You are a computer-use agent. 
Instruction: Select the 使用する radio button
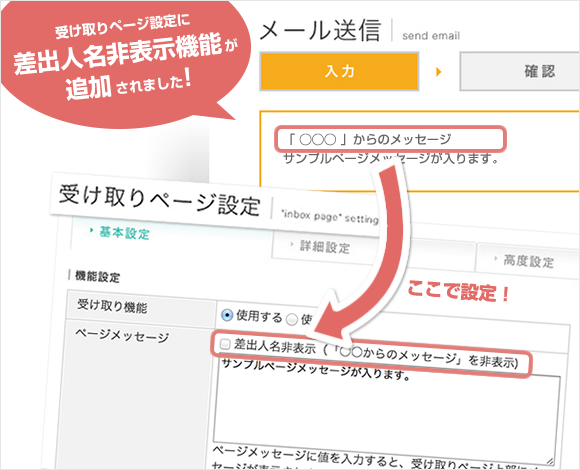(227, 315)
